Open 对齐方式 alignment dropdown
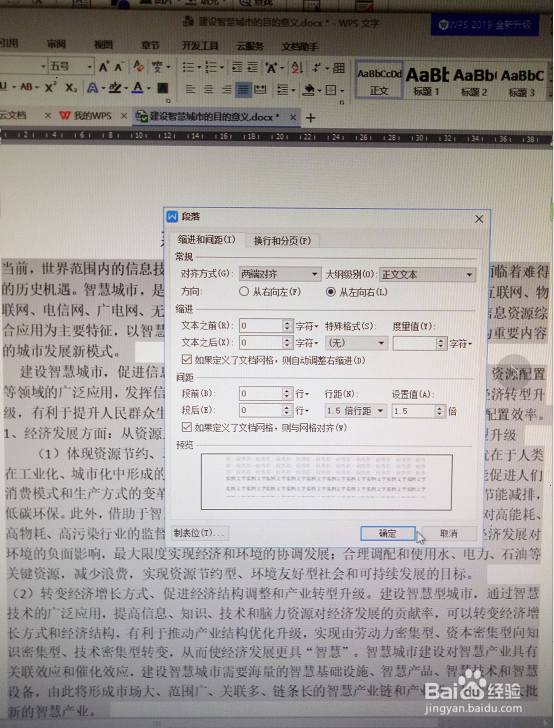 (x=280, y=274)
